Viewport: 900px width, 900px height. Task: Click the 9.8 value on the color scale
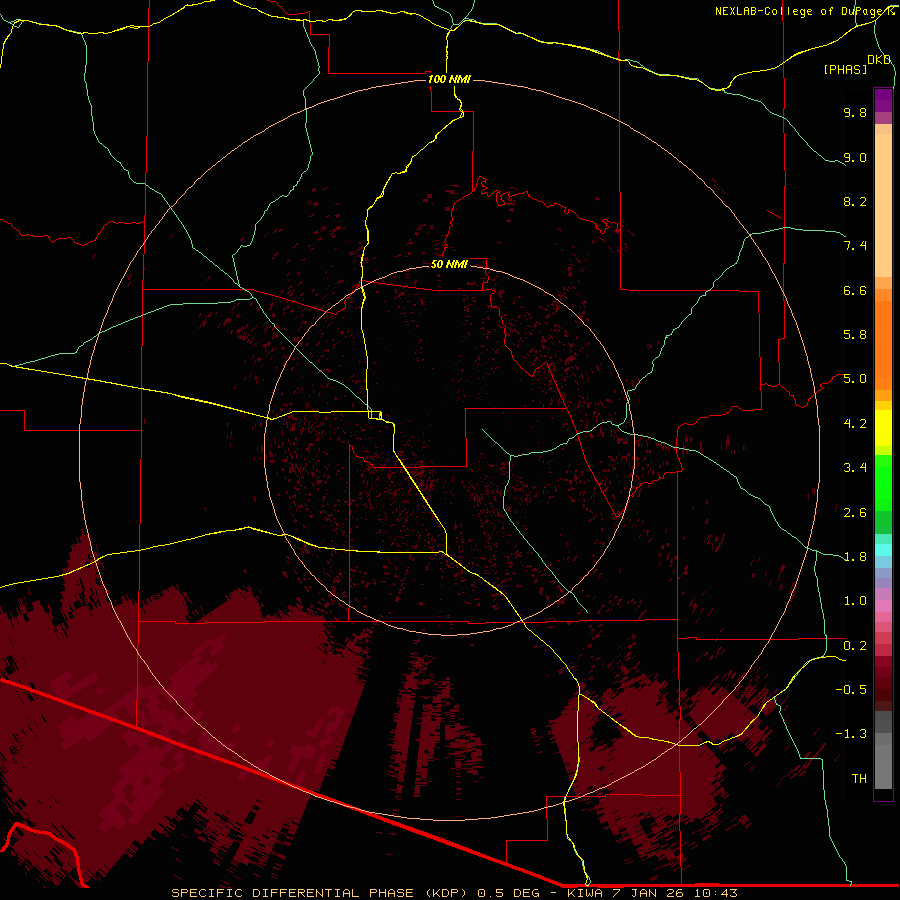(x=855, y=112)
